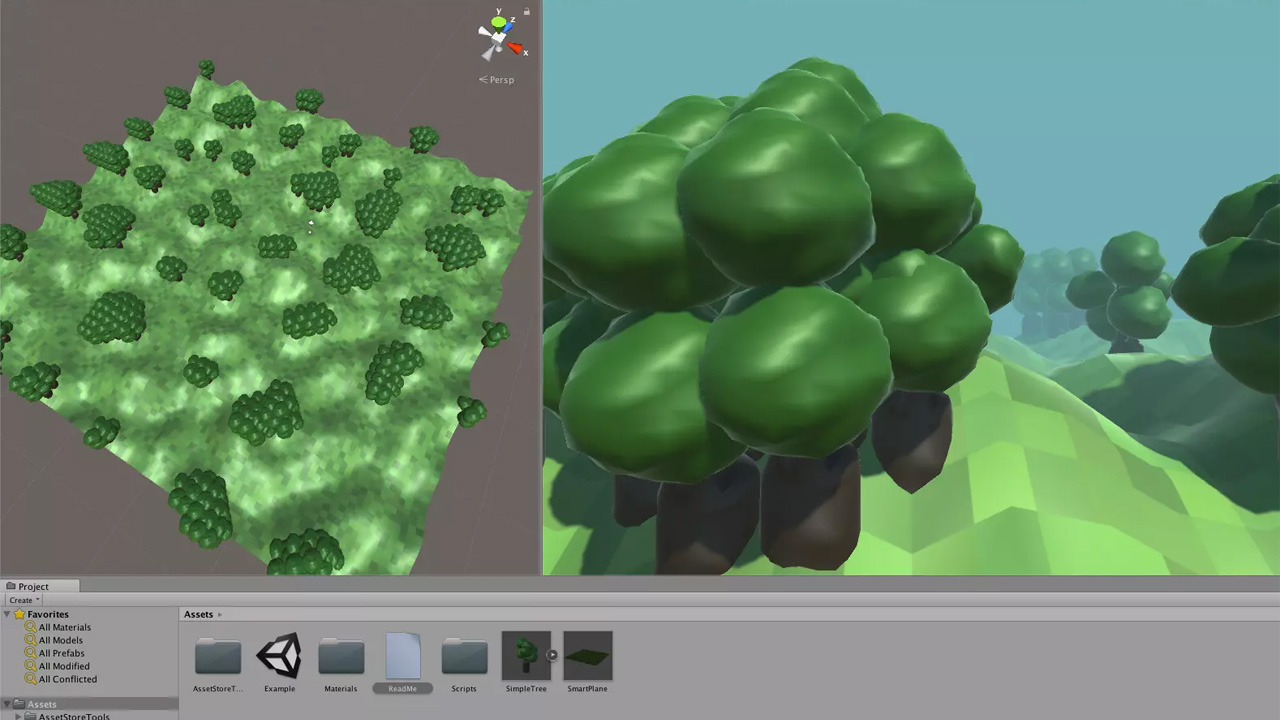Open All Materials saved search

coord(64,627)
